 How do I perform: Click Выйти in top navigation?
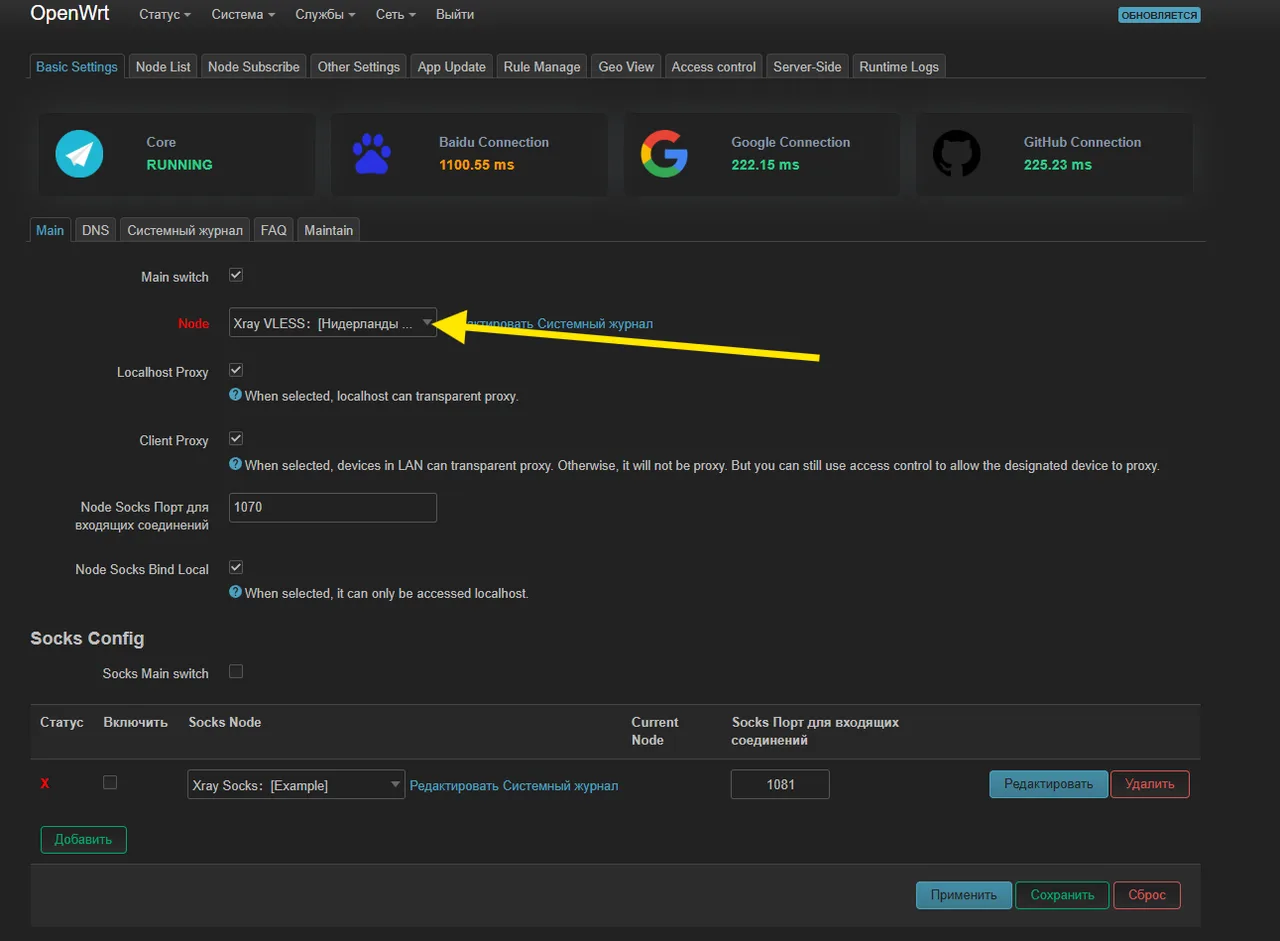click(x=455, y=15)
